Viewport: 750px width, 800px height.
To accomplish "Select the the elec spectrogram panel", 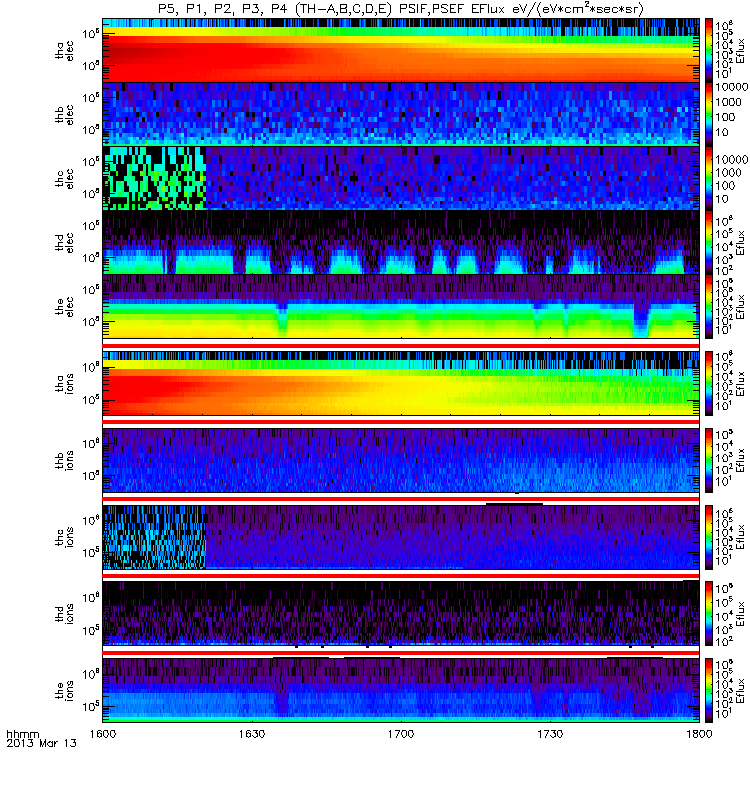I will pyautogui.click(x=401, y=306).
